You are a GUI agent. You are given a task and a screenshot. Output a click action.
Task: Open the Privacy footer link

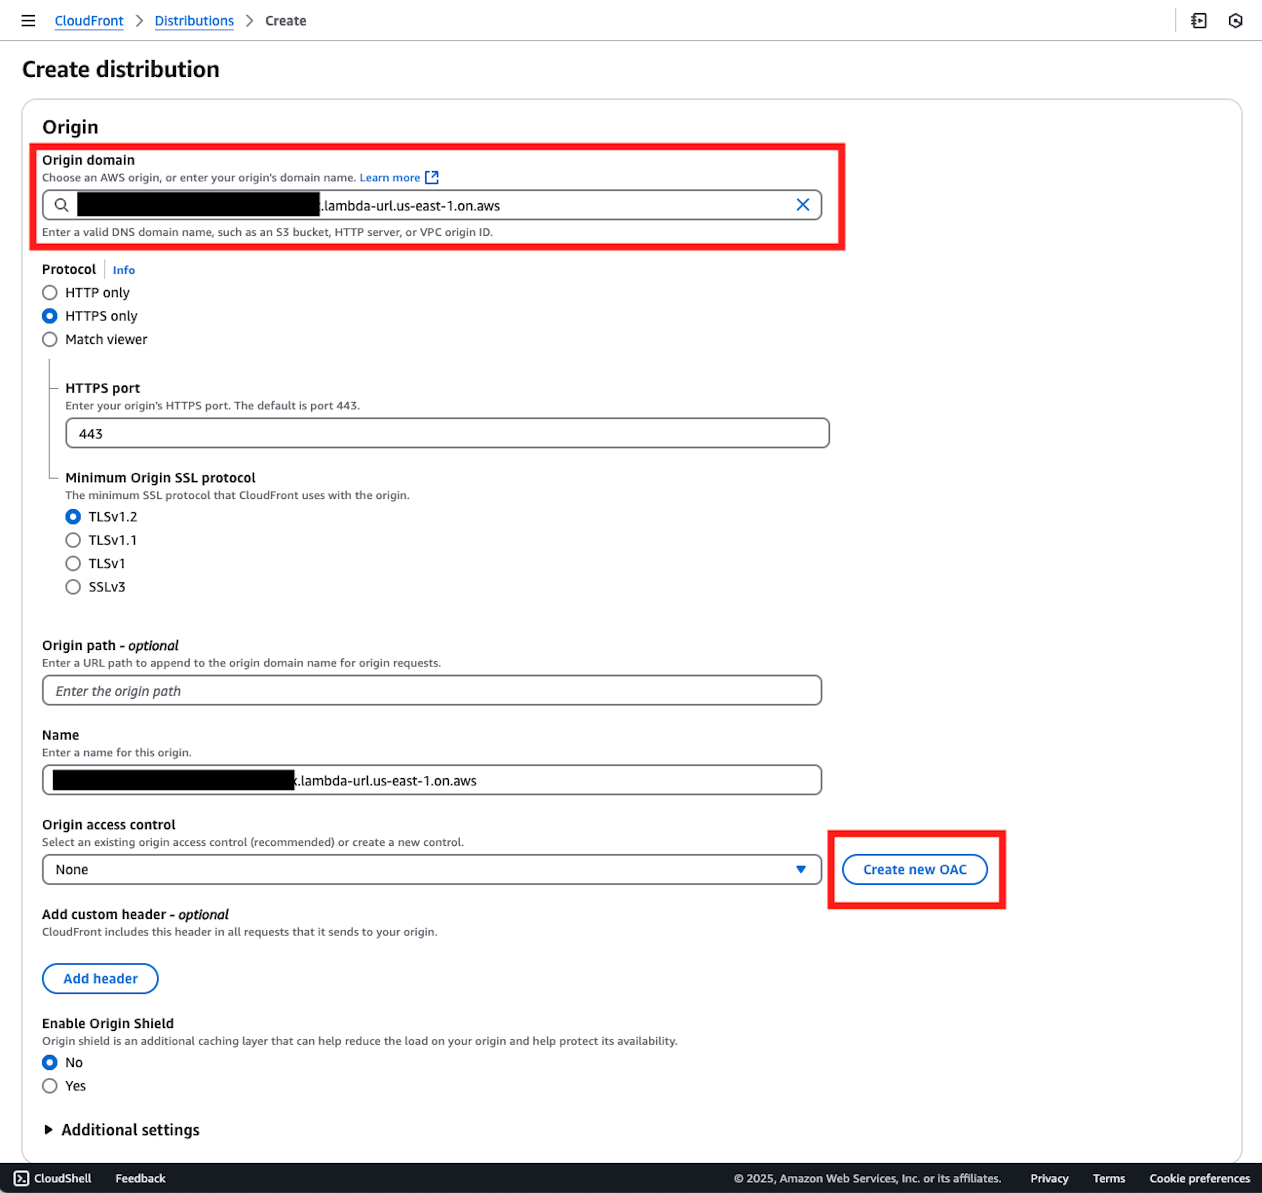click(x=1049, y=1178)
